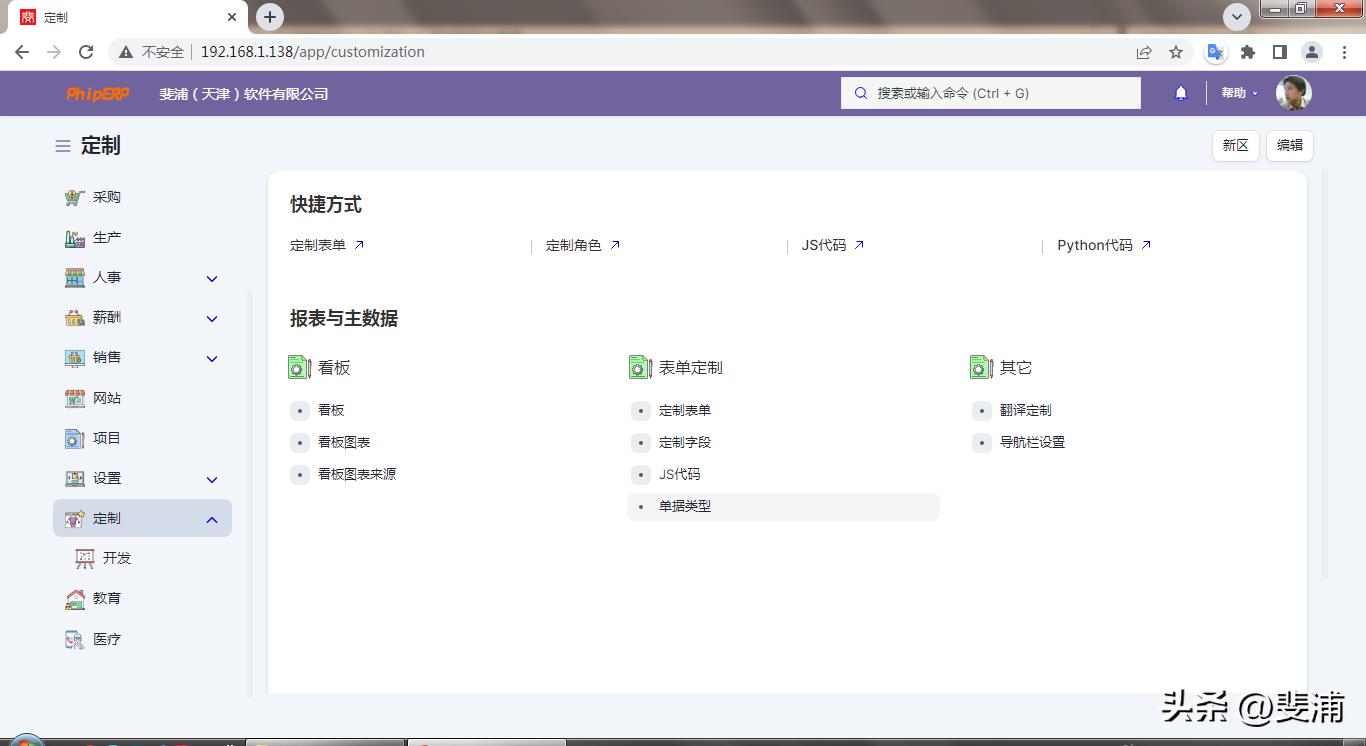1366x746 pixels.
Task: Click the user profile avatar
Action: [1293, 92]
